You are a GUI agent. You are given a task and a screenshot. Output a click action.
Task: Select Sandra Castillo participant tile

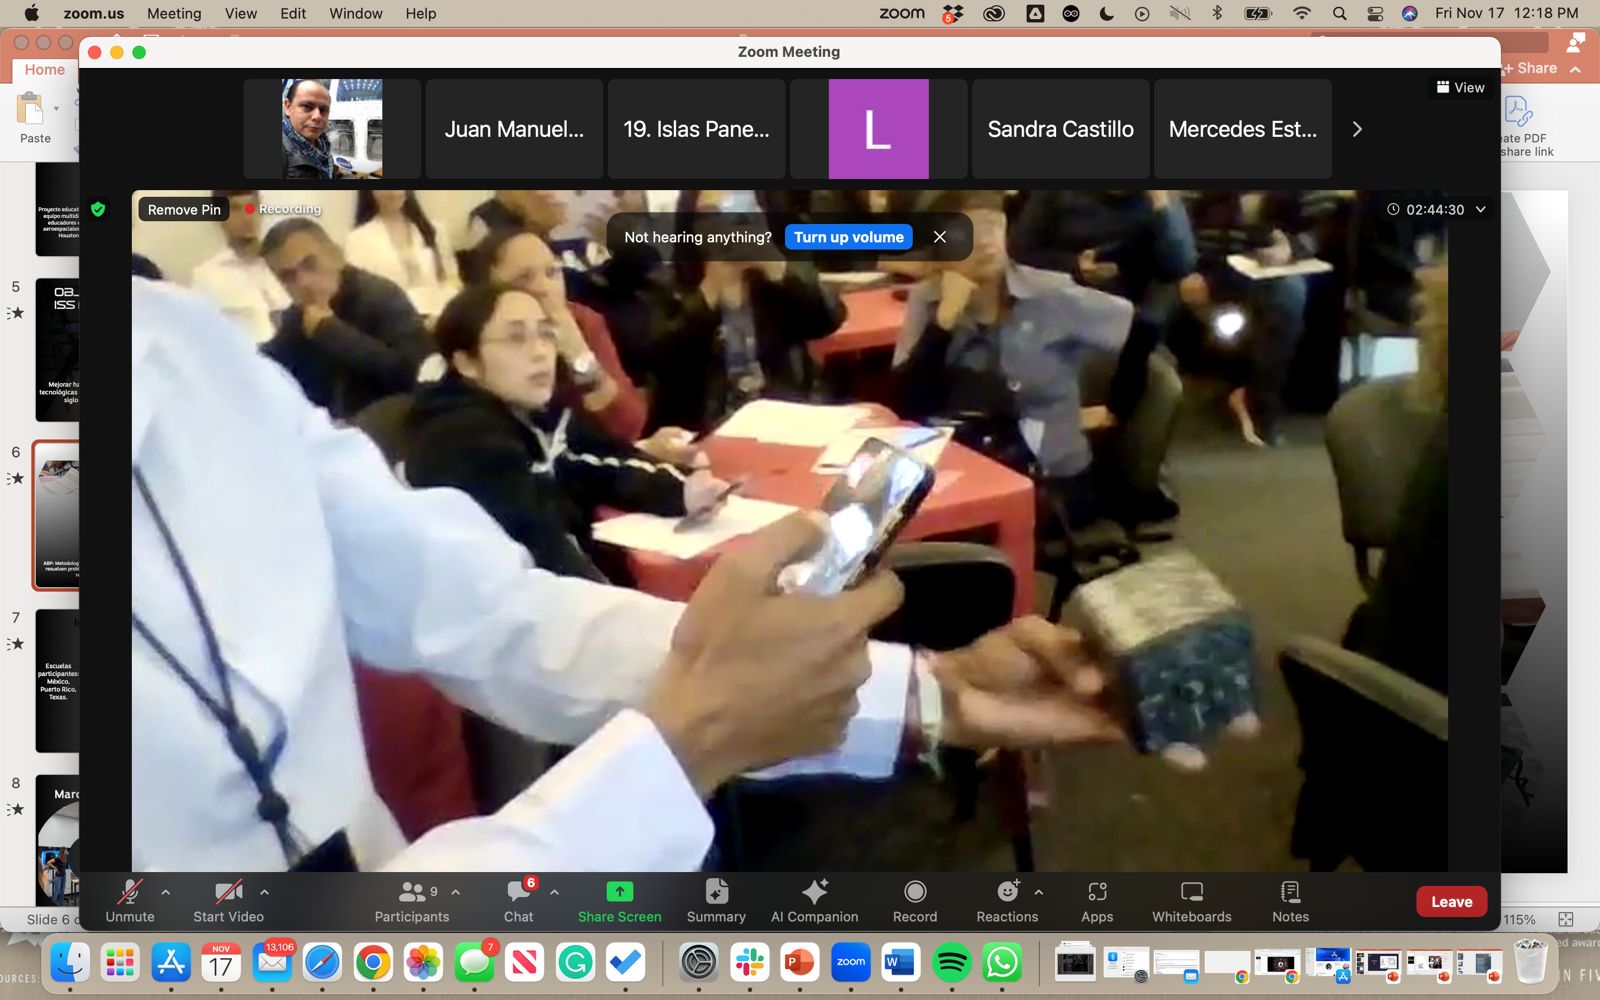click(1060, 129)
